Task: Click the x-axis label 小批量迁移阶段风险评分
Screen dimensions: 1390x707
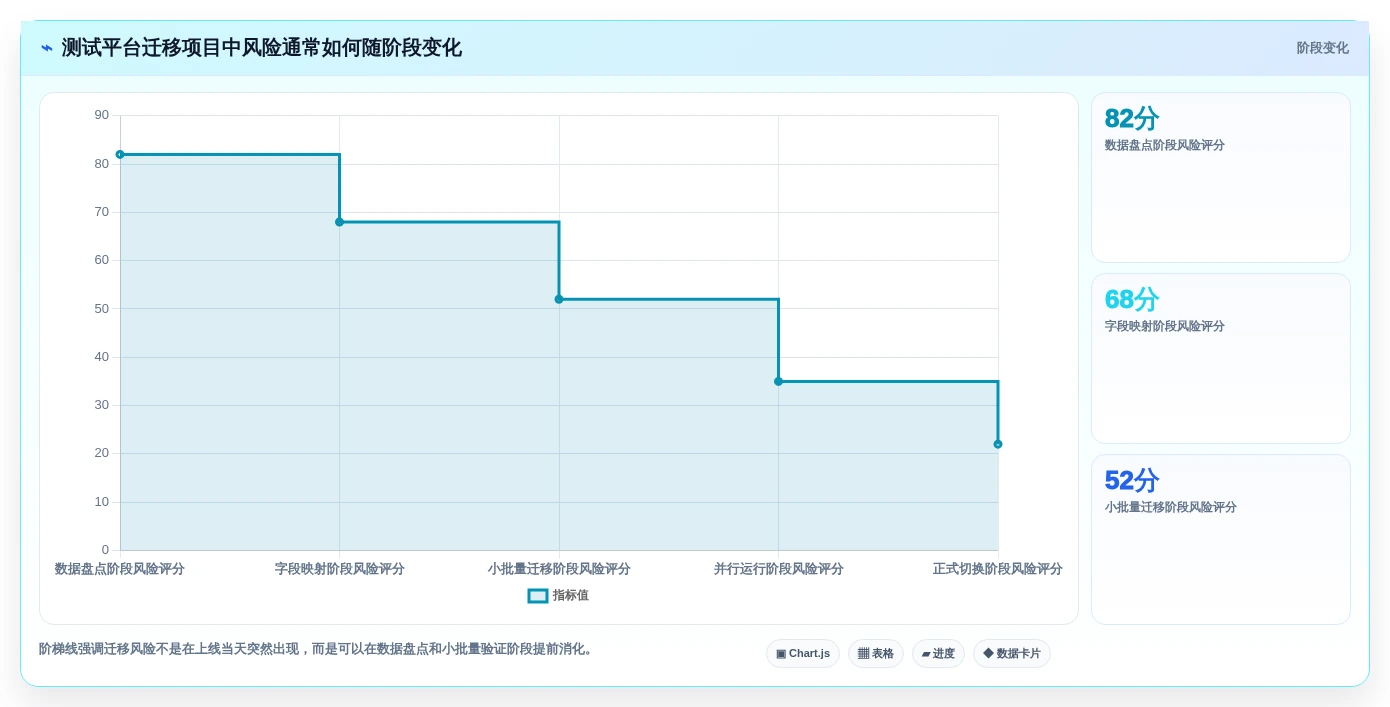Action: coord(559,569)
